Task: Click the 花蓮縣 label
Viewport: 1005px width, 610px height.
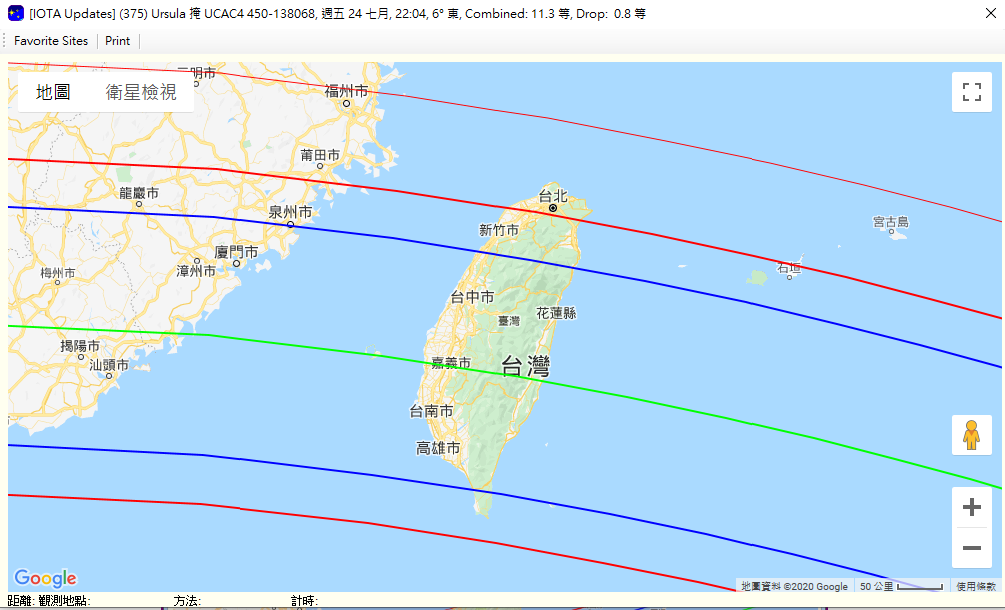Action: (556, 313)
